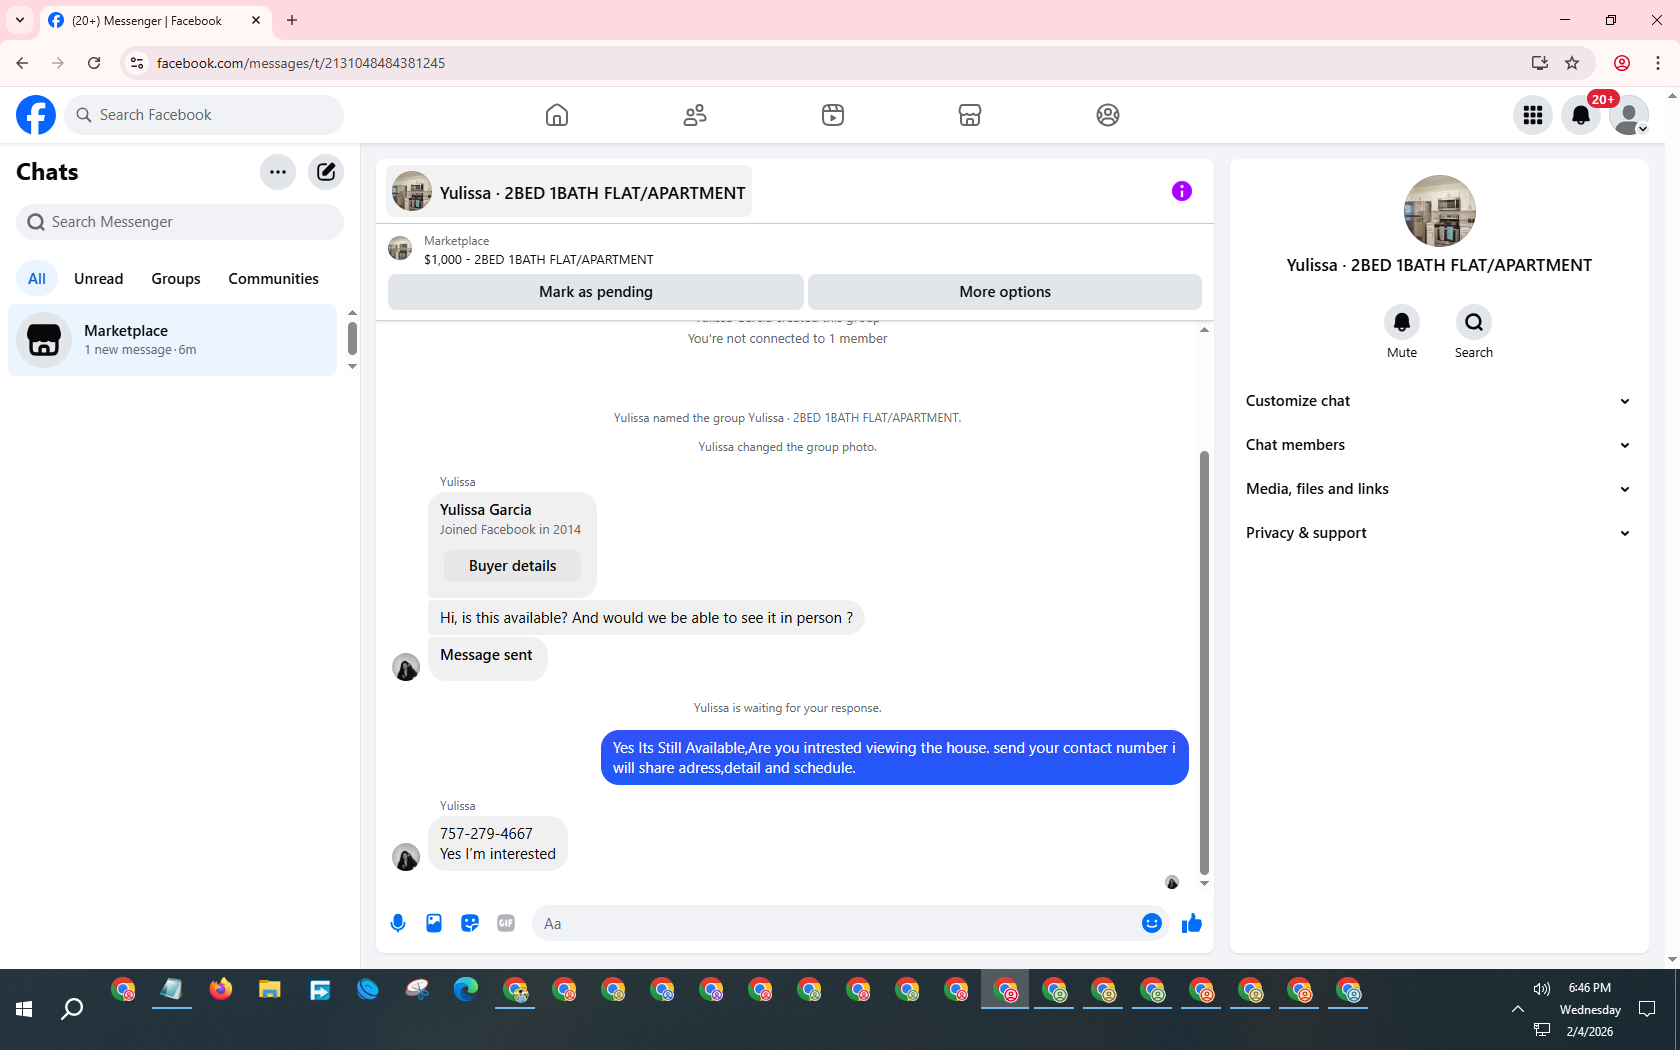Open the Groups icon in top navigation

pyautogui.click(x=1108, y=115)
